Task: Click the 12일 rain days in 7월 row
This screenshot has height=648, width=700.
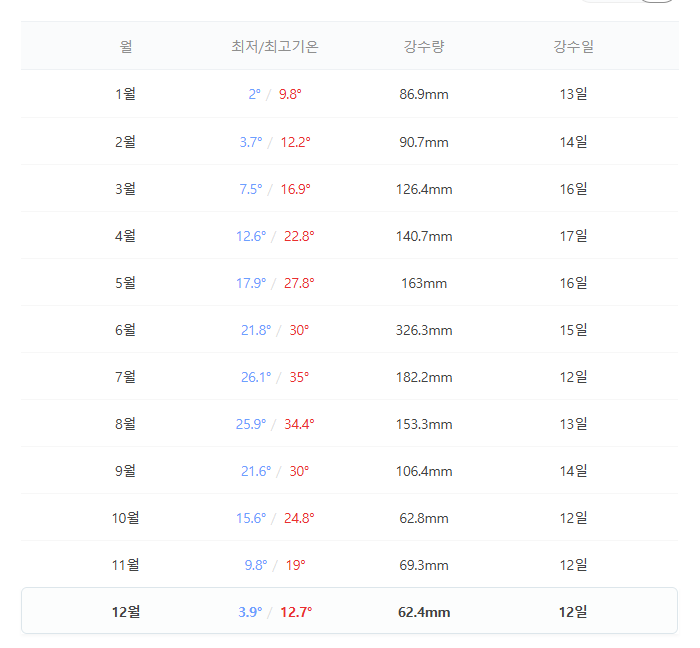Action: click(573, 377)
